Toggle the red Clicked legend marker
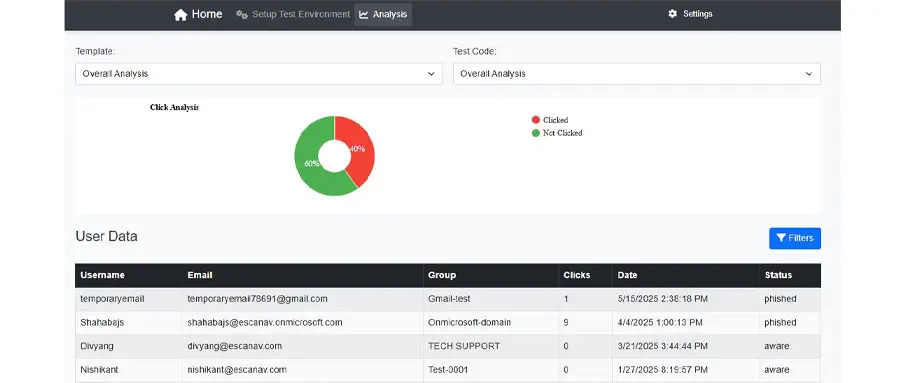The height and width of the screenshot is (383, 905). [x=536, y=120]
